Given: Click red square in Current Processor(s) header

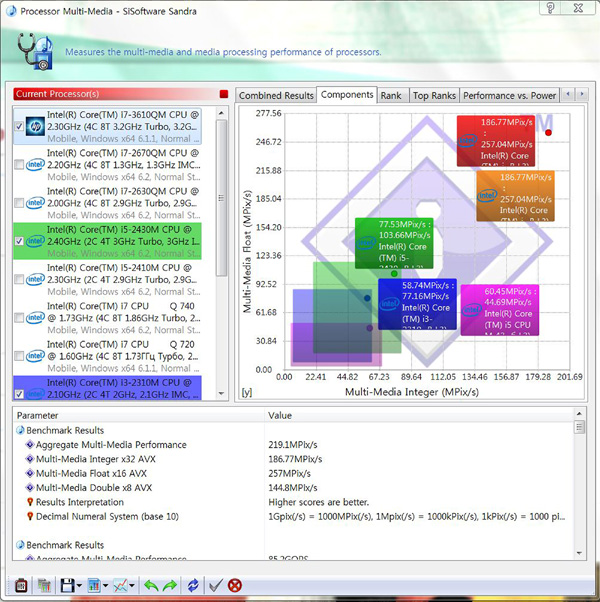Looking at the screenshot, I should click(x=223, y=94).
